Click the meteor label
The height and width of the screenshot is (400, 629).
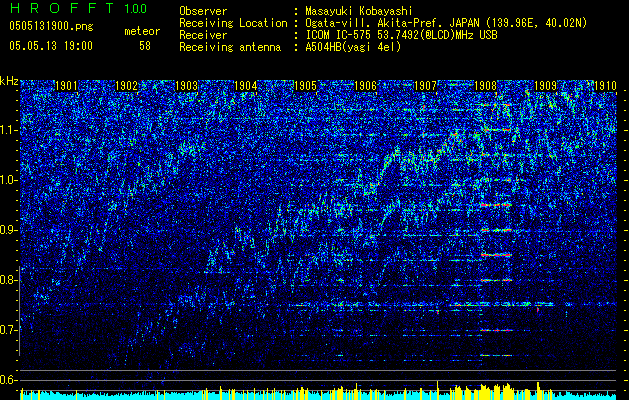(142, 31)
